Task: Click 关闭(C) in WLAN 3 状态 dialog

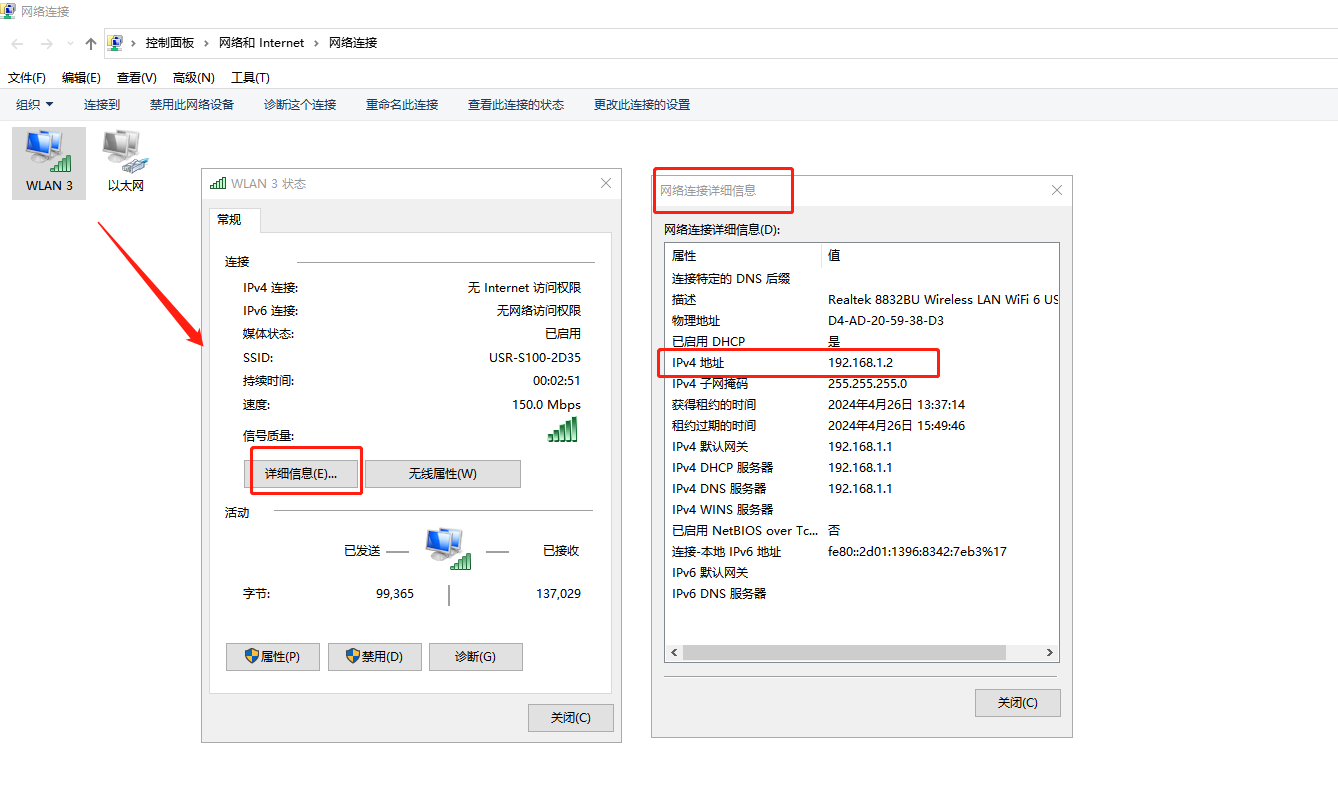Action: point(571,718)
